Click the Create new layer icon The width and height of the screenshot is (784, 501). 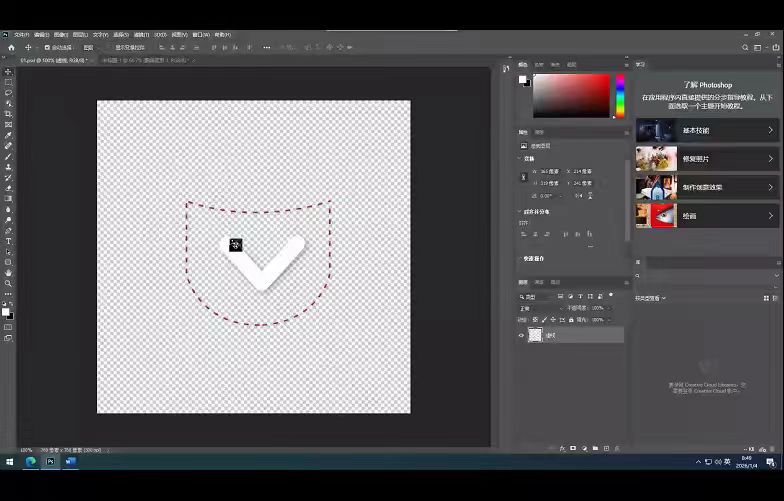click(x=607, y=448)
